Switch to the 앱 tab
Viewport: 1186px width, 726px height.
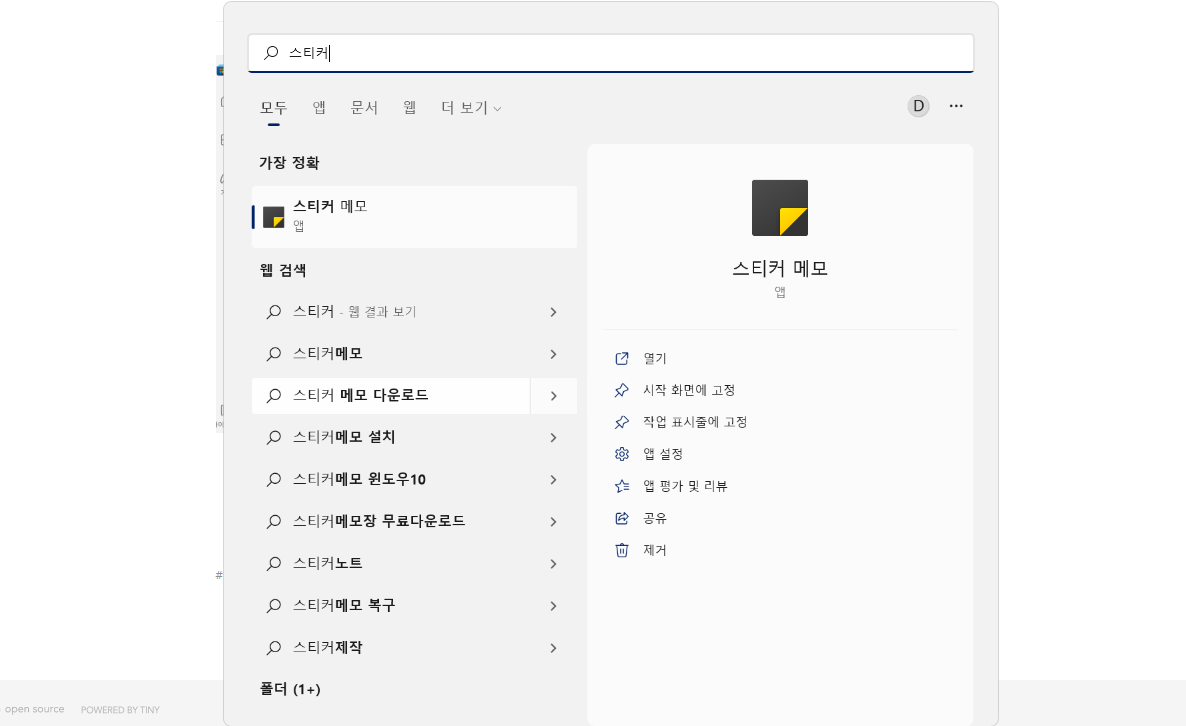pos(319,108)
